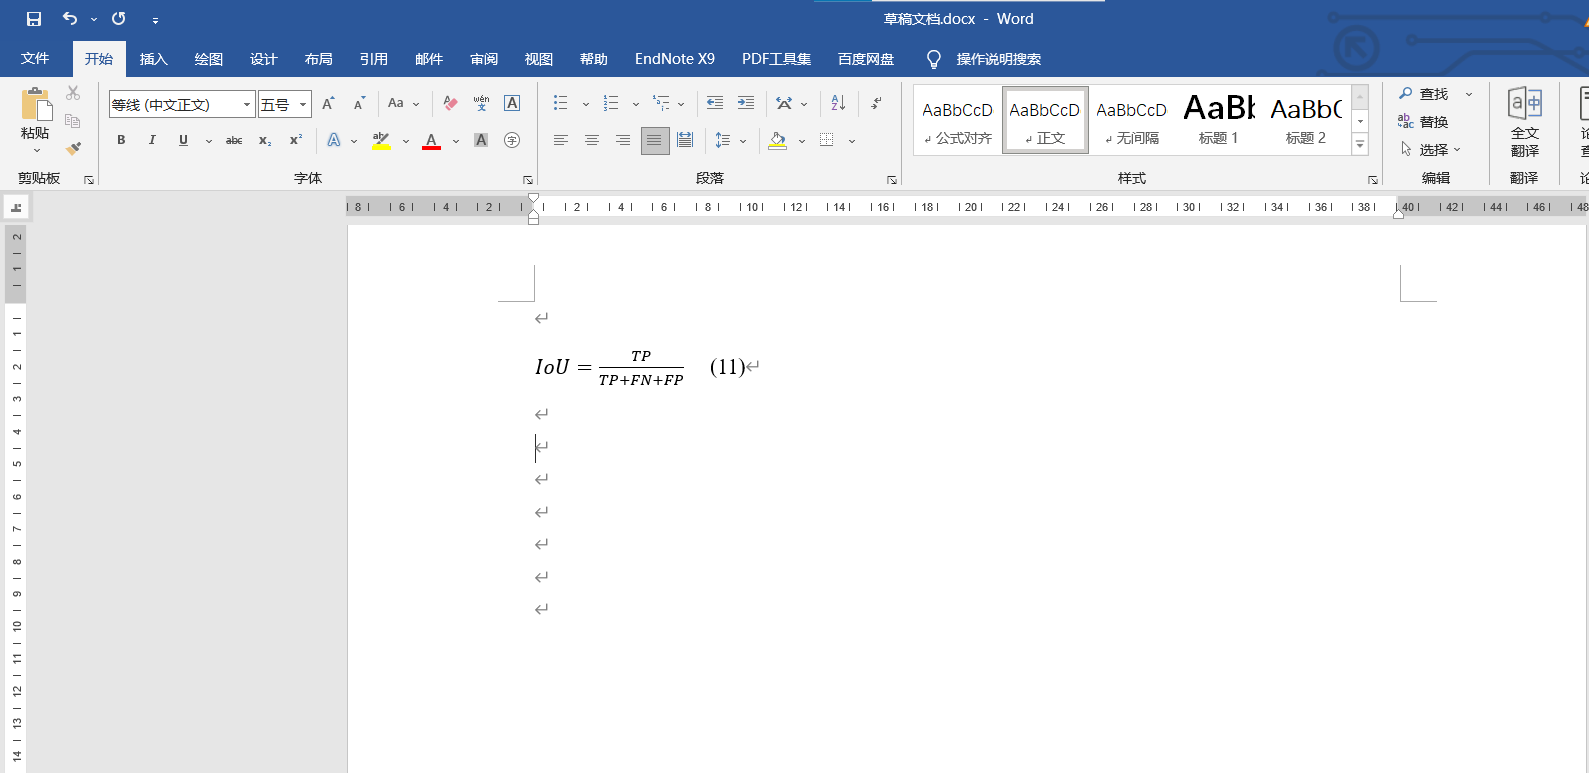Toggle Show/Hide paragraph marks

[x=877, y=103]
